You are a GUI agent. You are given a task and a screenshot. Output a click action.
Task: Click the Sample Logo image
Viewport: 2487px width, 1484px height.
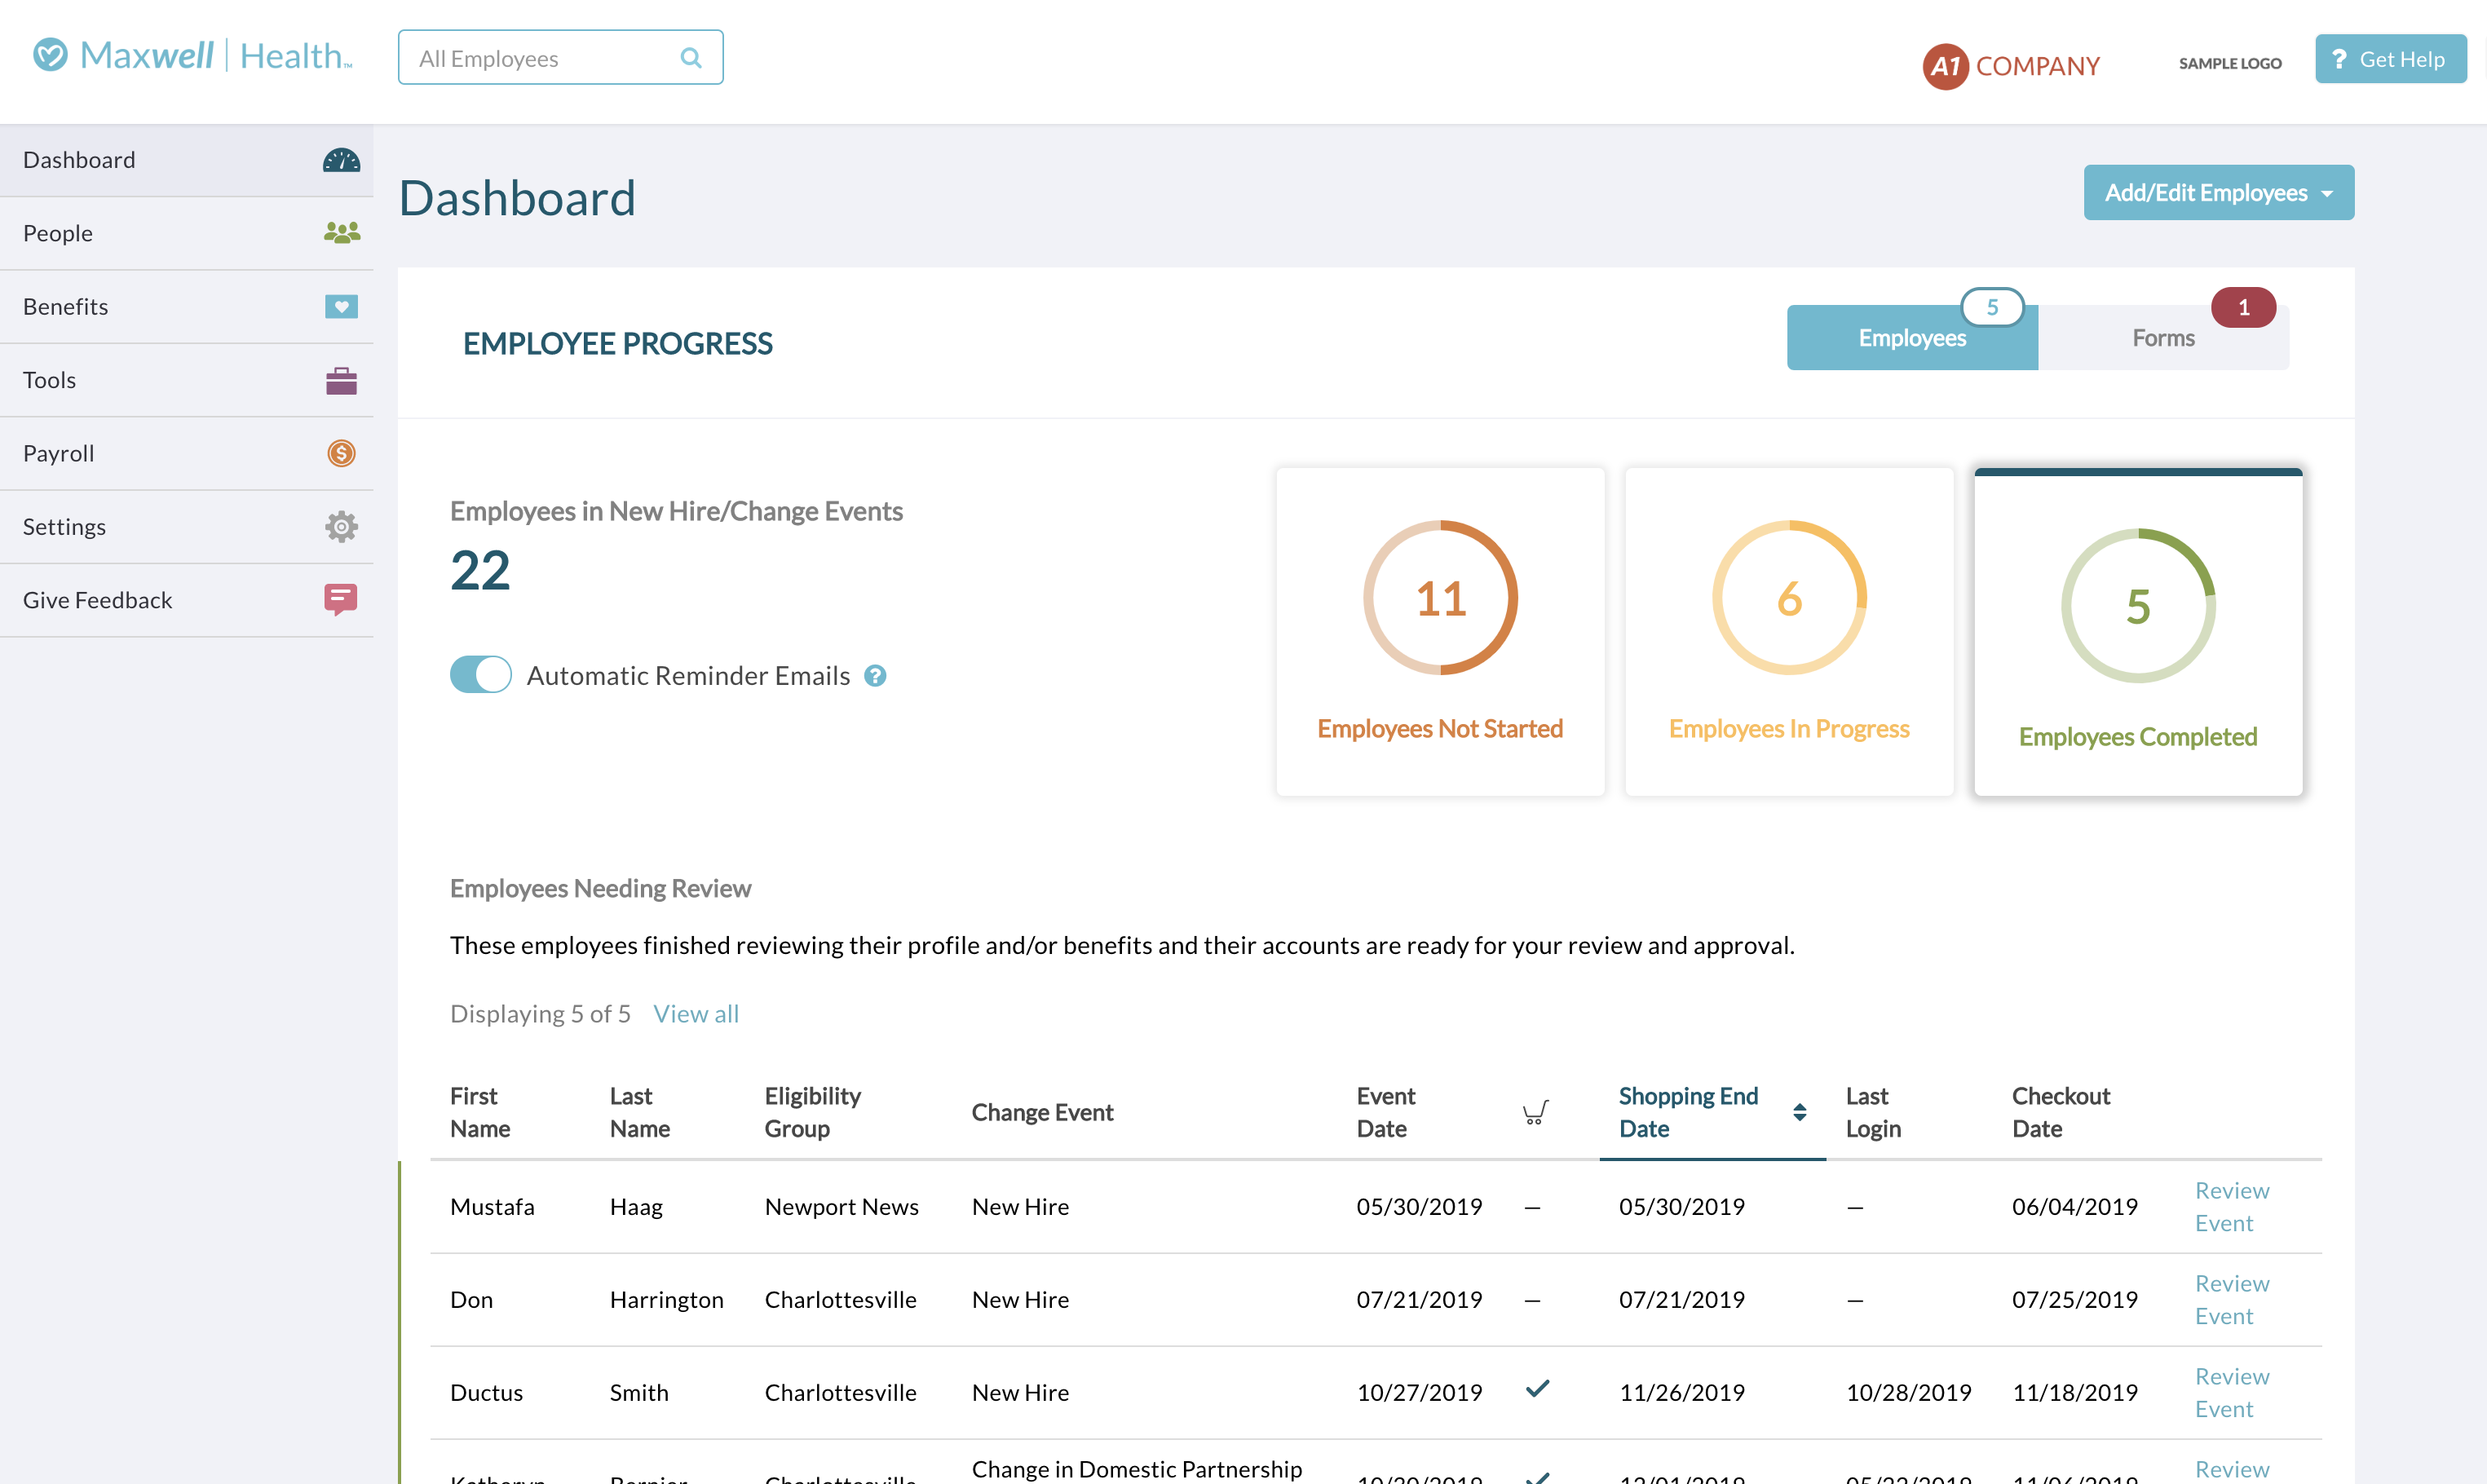coord(2230,63)
